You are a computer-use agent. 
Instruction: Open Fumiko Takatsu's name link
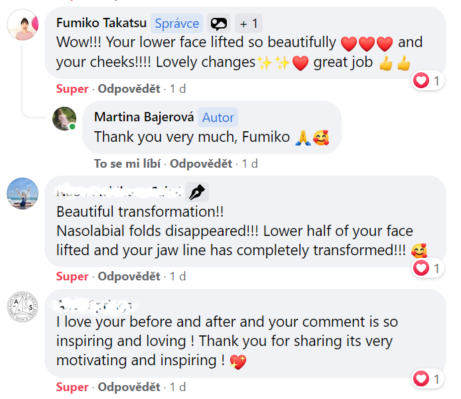[101, 23]
